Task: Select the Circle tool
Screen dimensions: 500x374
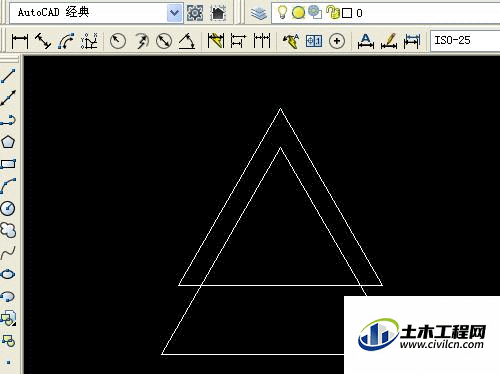Action: coord(8,208)
